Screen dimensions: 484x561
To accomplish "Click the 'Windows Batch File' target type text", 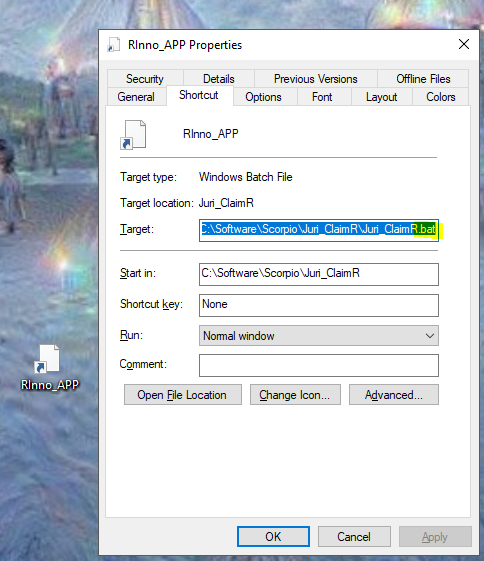I will 245,177.
